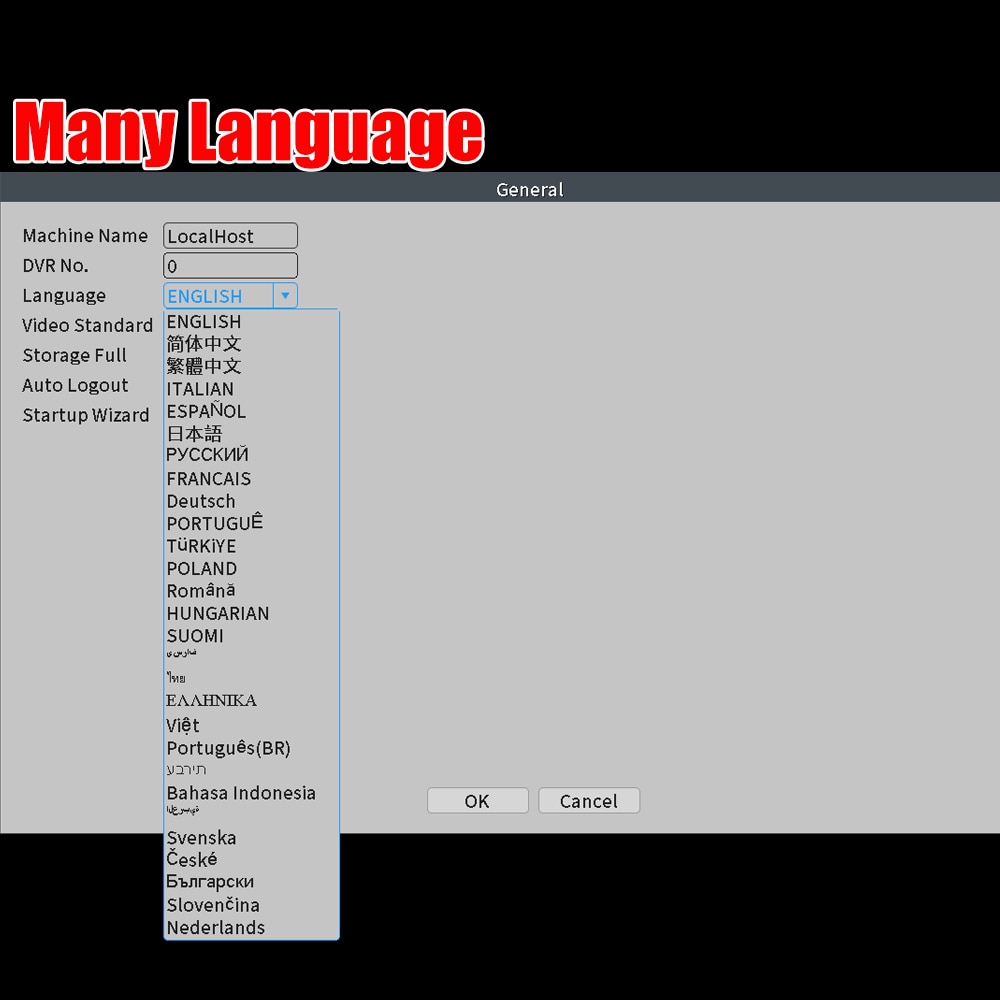
Task: Choose ITALIAN in the language list
Action: pos(200,388)
